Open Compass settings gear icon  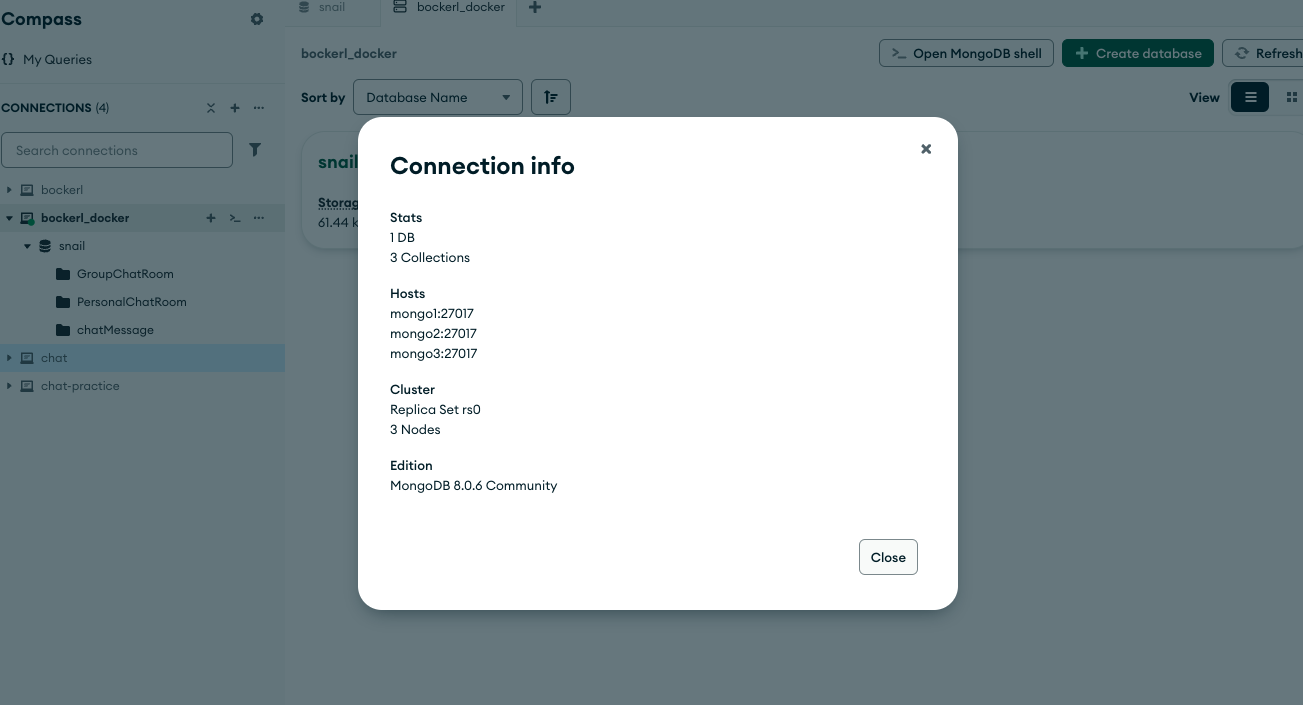pos(257,19)
